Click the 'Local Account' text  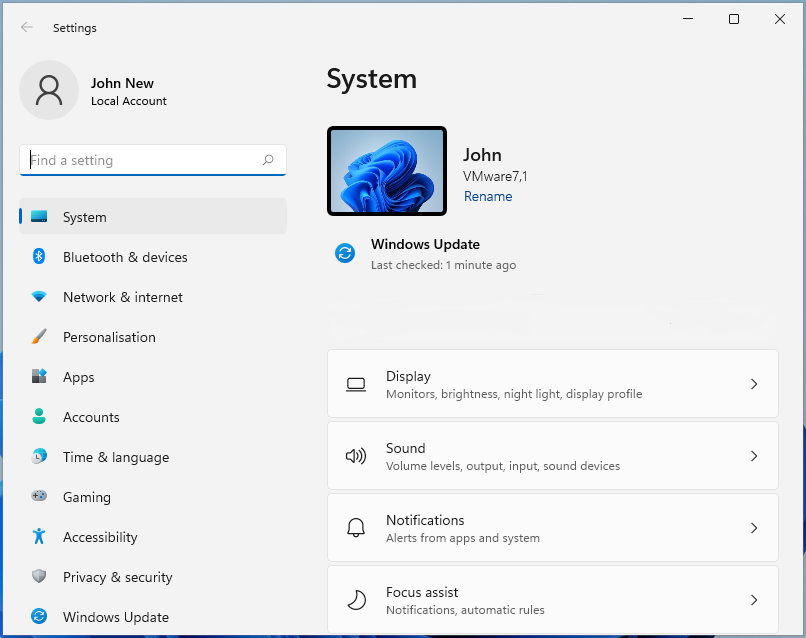tap(129, 101)
